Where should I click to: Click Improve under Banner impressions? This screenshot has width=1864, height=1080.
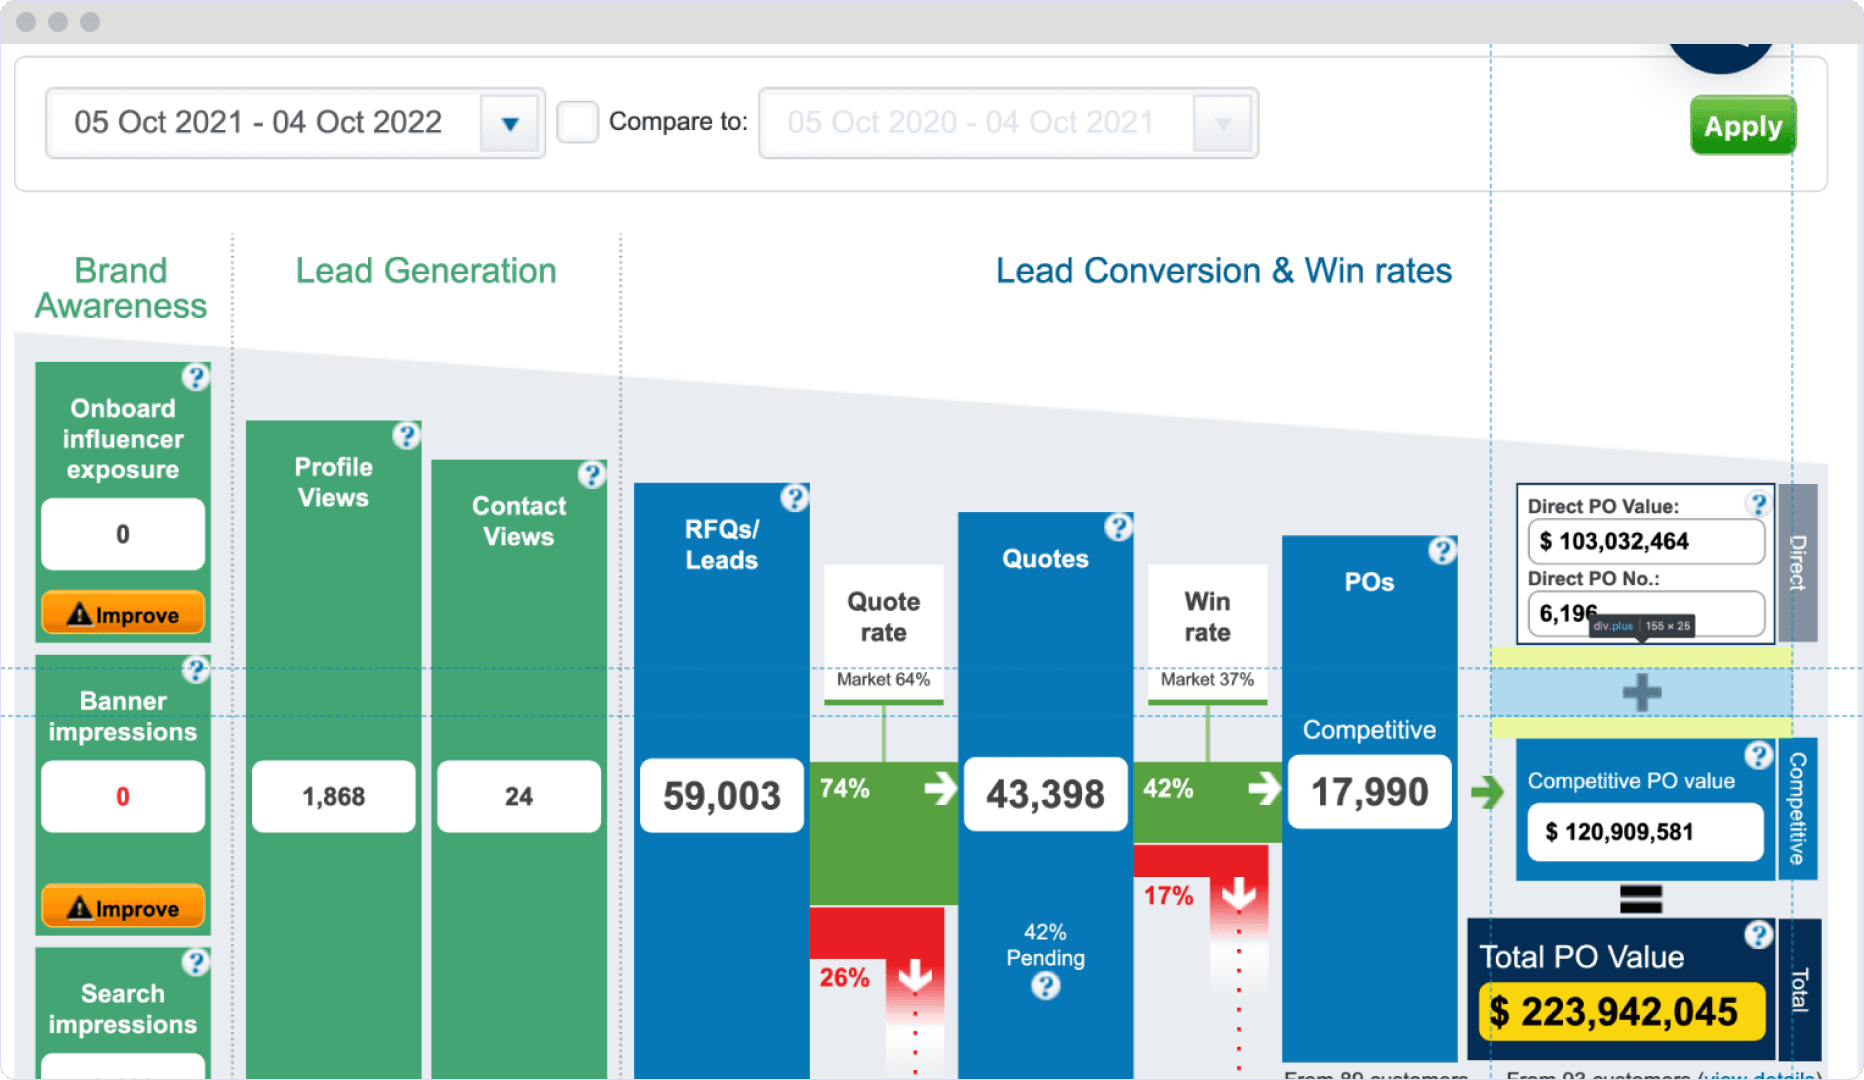pyautogui.click(x=123, y=908)
